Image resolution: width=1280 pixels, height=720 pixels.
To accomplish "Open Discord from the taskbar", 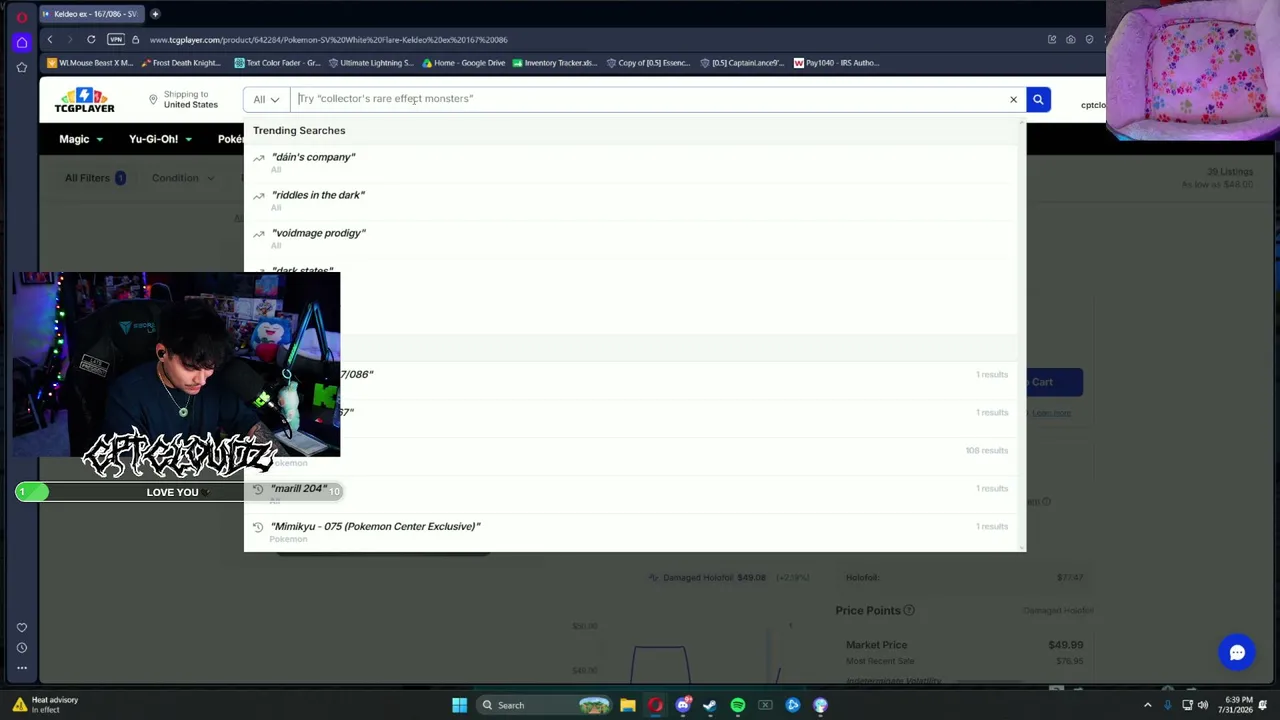I will coord(683,705).
